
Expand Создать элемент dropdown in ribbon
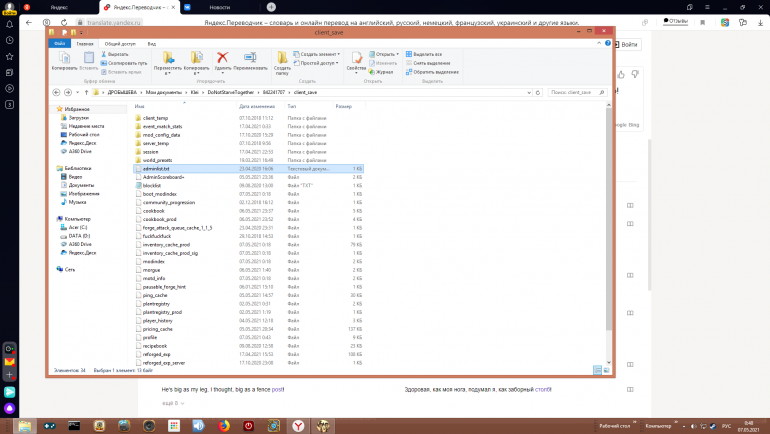click(x=317, y=54)
